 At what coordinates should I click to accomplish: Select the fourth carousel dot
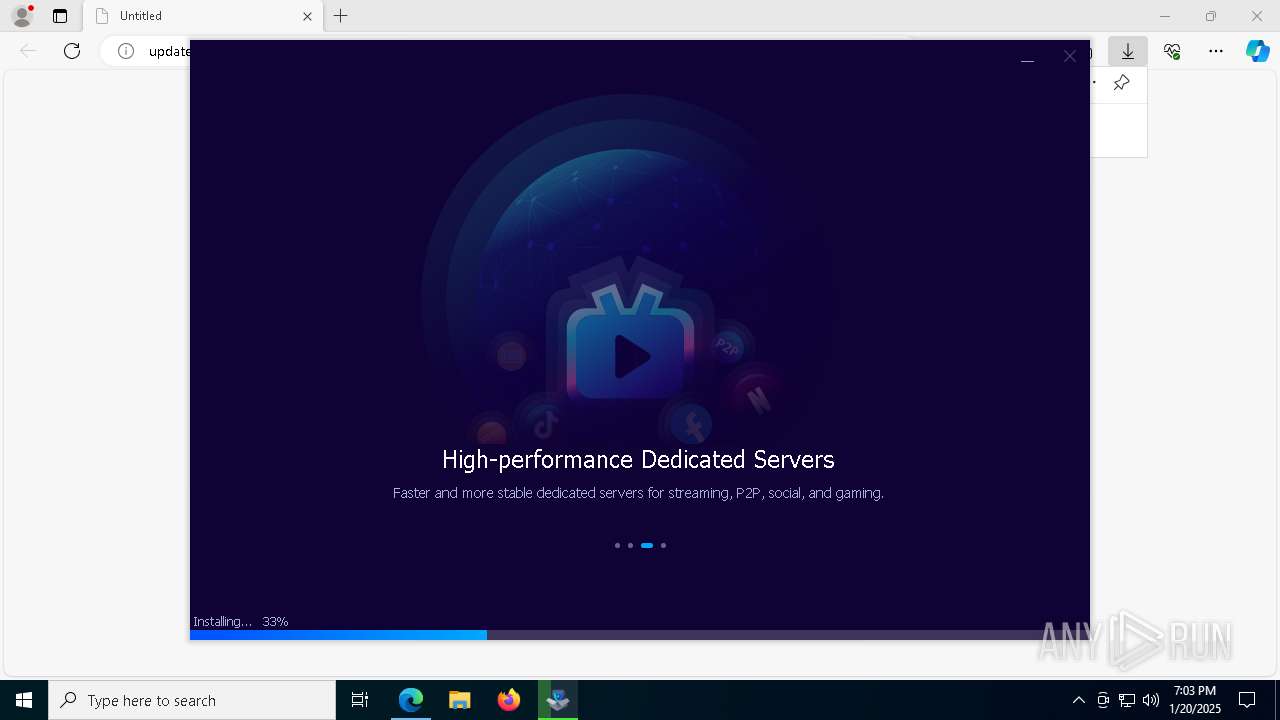pos(663,545)
